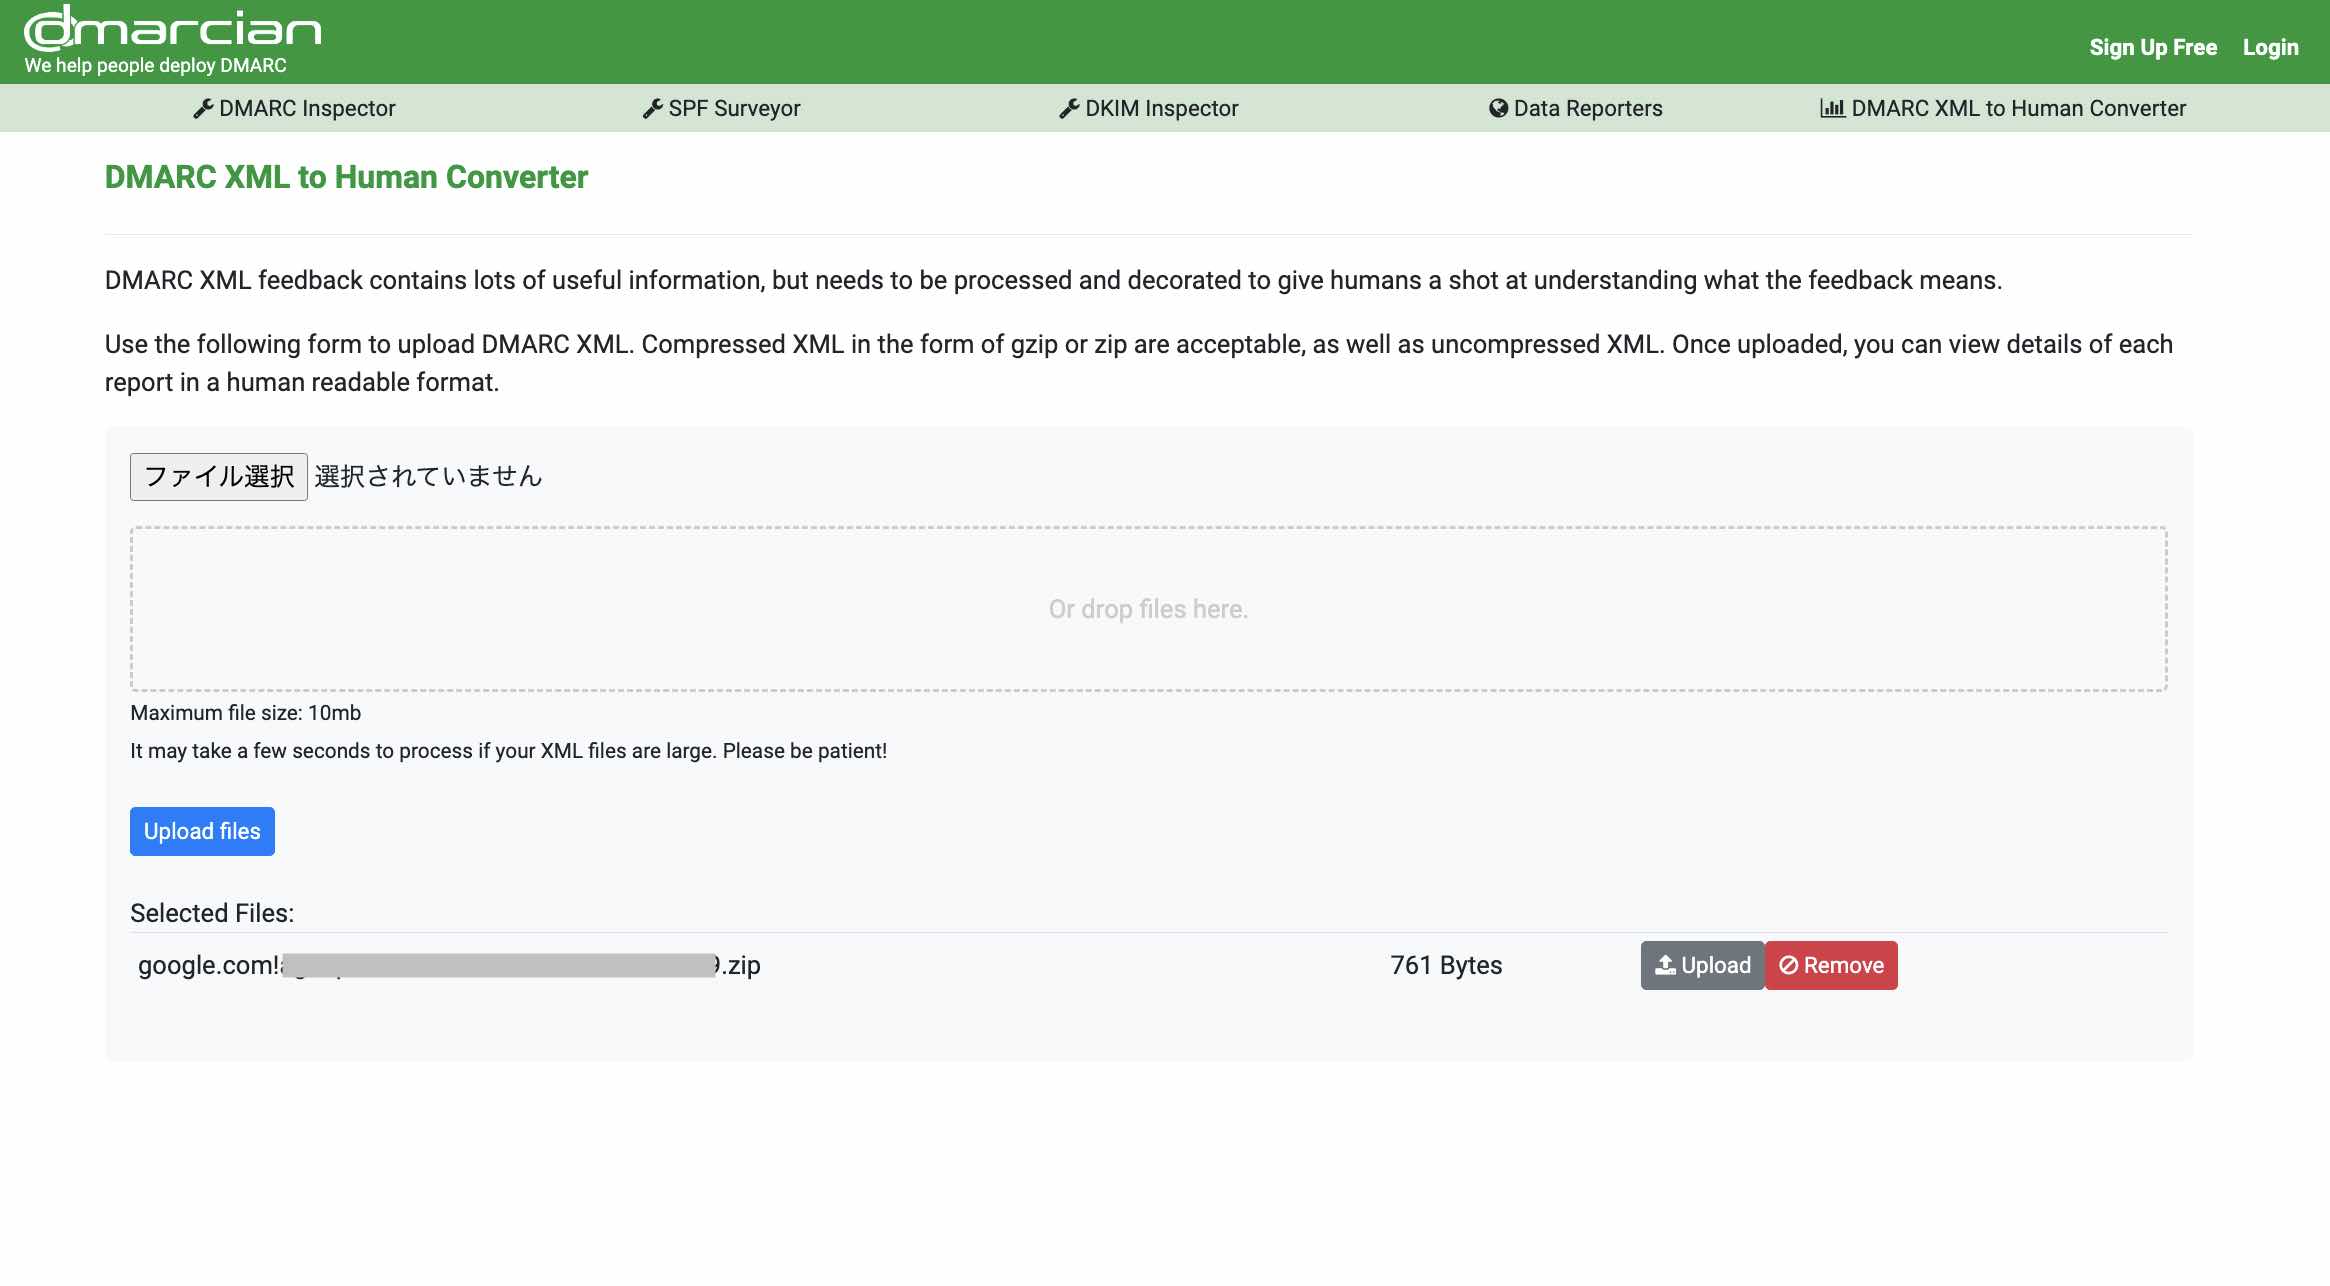
Task: Click the wrench icon beside DKIM Inspector
Action: coord(1069,108)
